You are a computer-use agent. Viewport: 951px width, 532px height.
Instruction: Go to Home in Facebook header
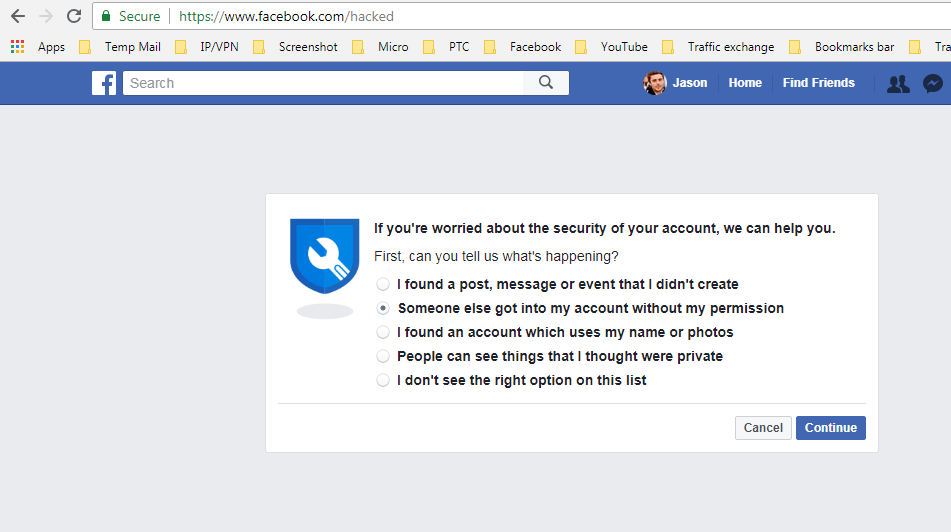(745, 83)
